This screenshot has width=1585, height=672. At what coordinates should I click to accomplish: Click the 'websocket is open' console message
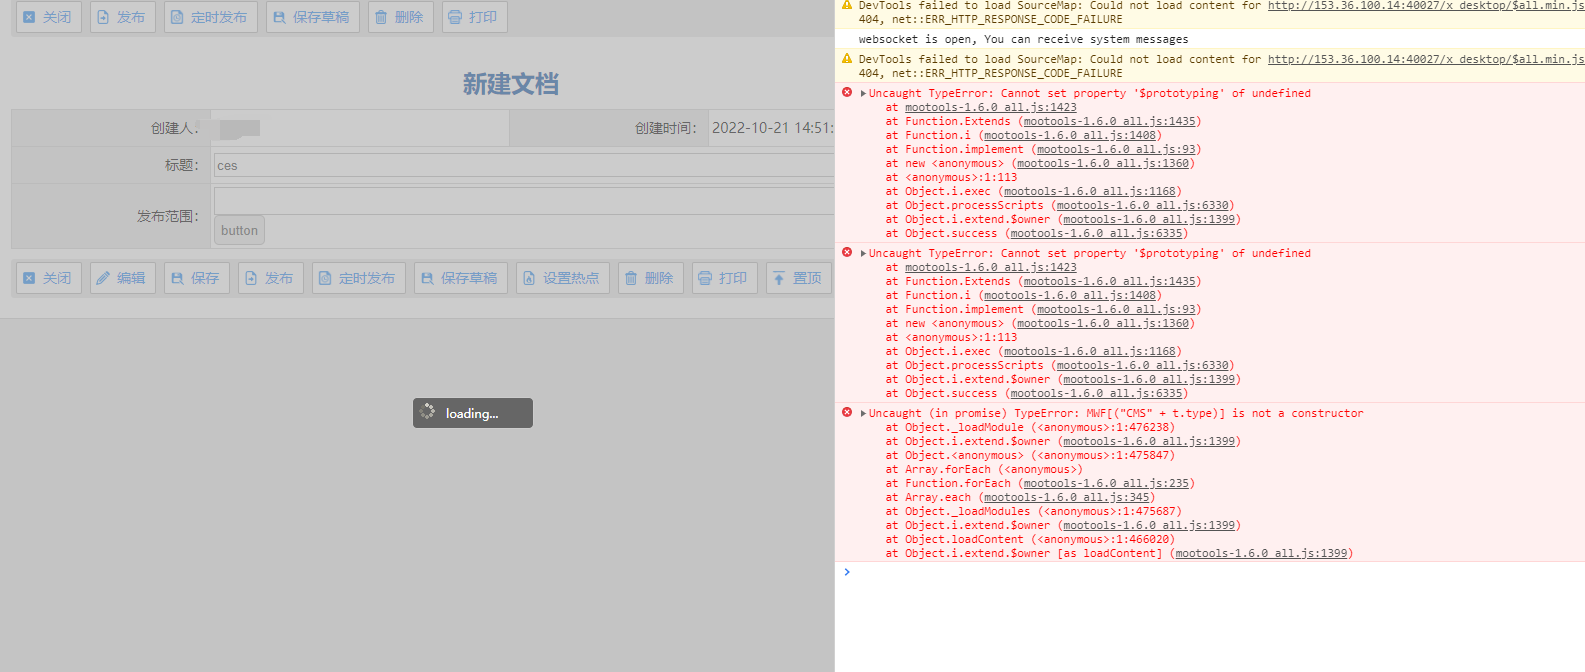click(1023, 39)
